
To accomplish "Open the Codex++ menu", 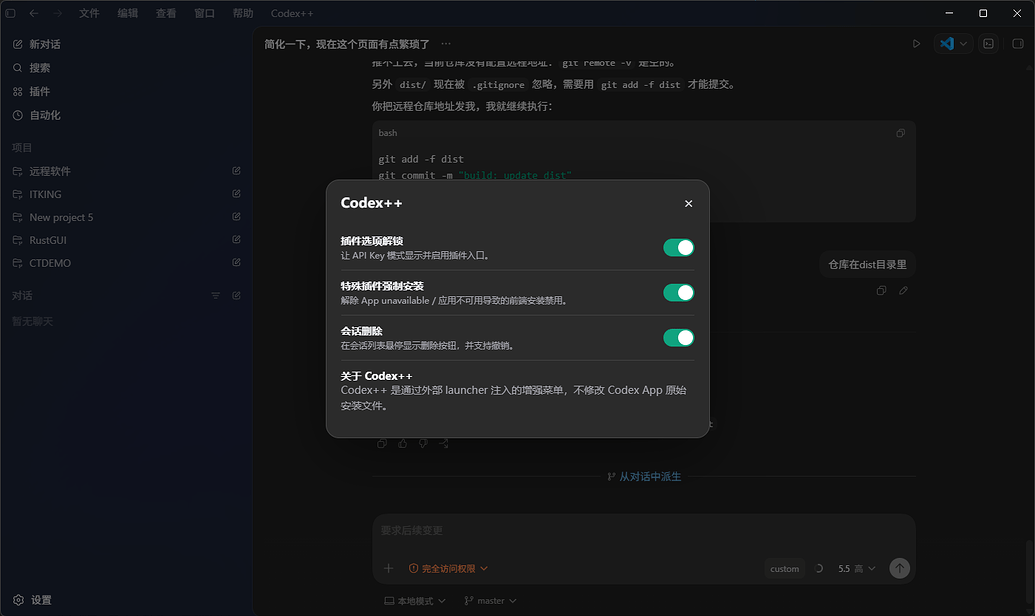I will coord(292,13).
